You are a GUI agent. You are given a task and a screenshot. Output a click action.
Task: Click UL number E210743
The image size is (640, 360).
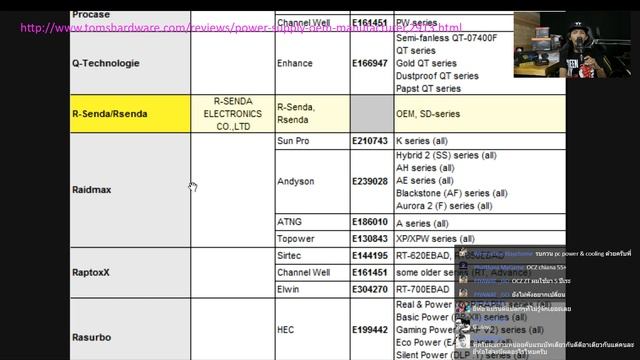[x=370, y=141]
